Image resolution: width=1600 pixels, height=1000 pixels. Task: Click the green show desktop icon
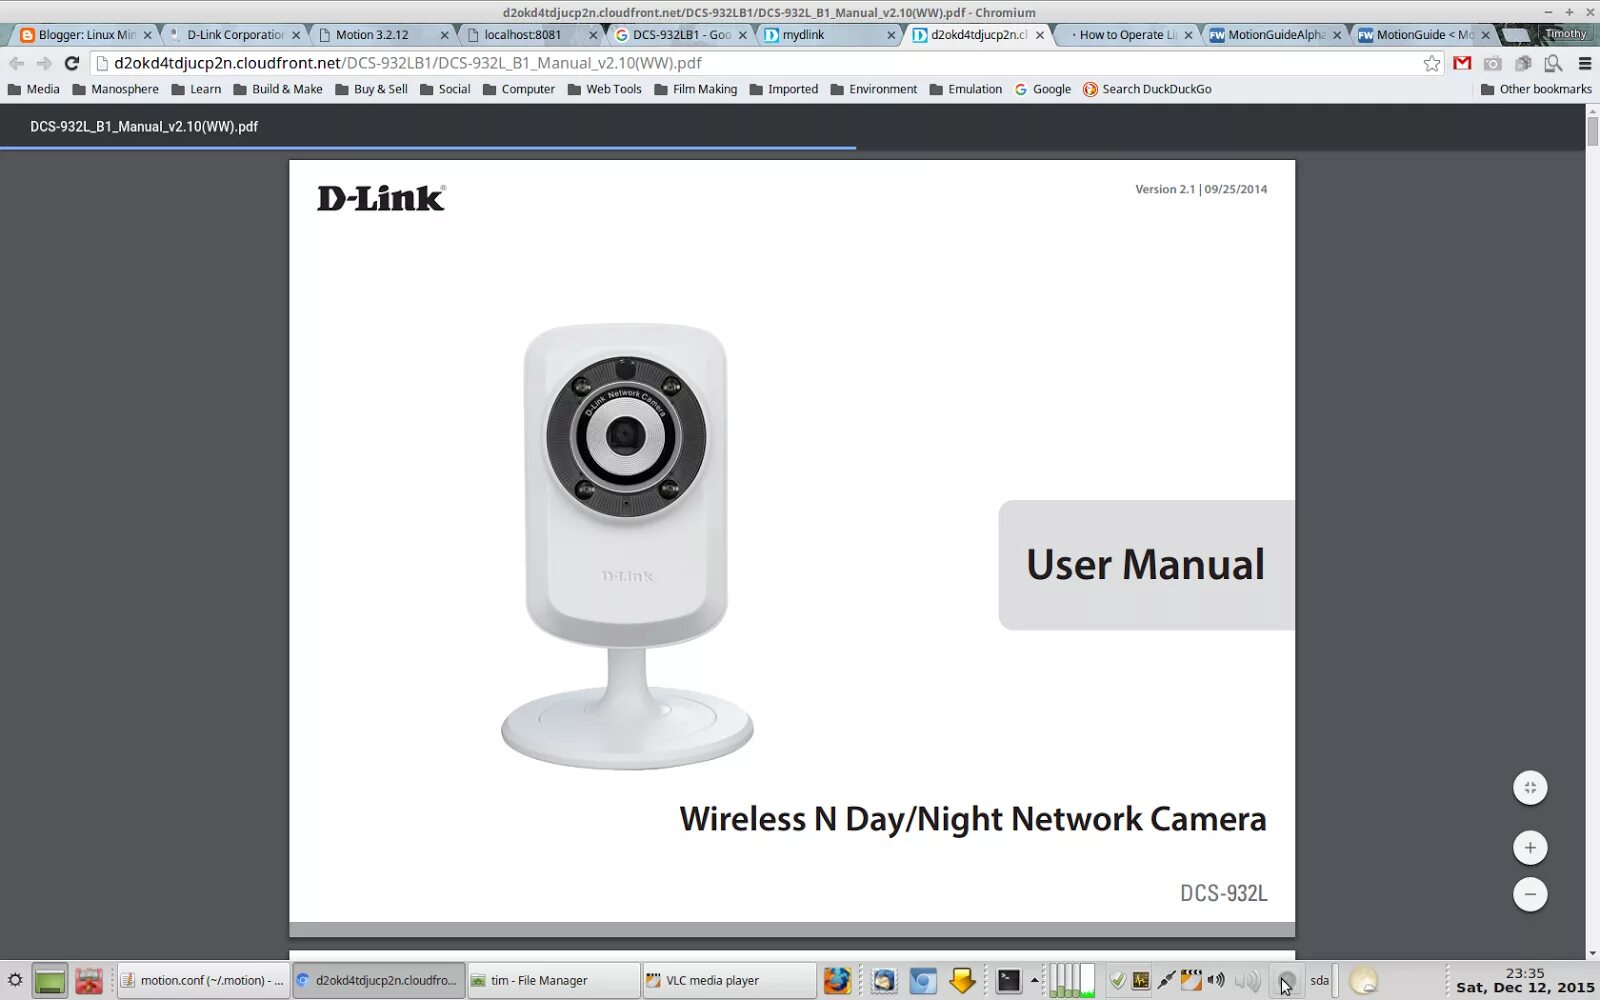tap(49, 981)
